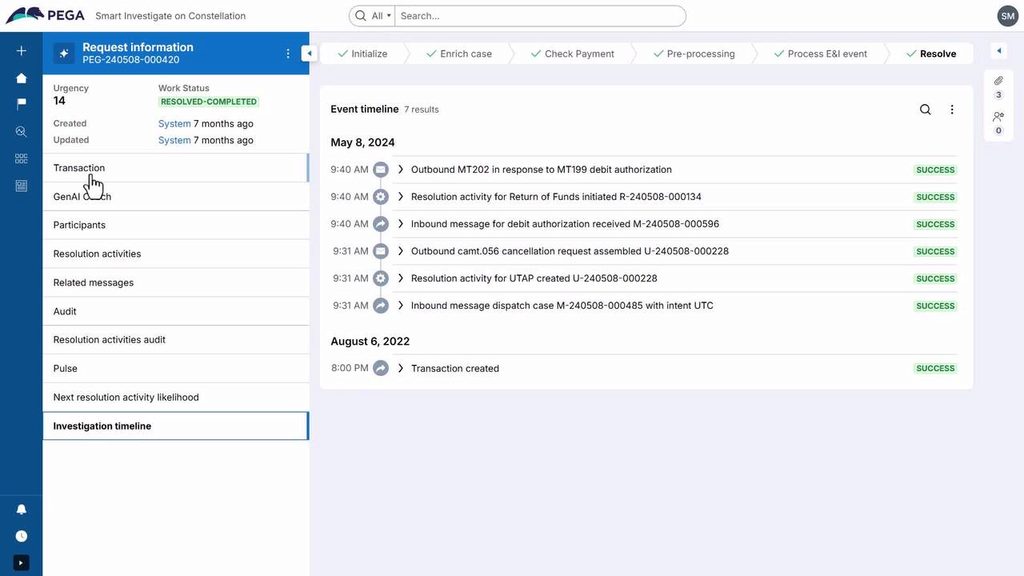The image size is (1024, 576).
Task: Collapse the left case summary panel
Action: point(309,54)
